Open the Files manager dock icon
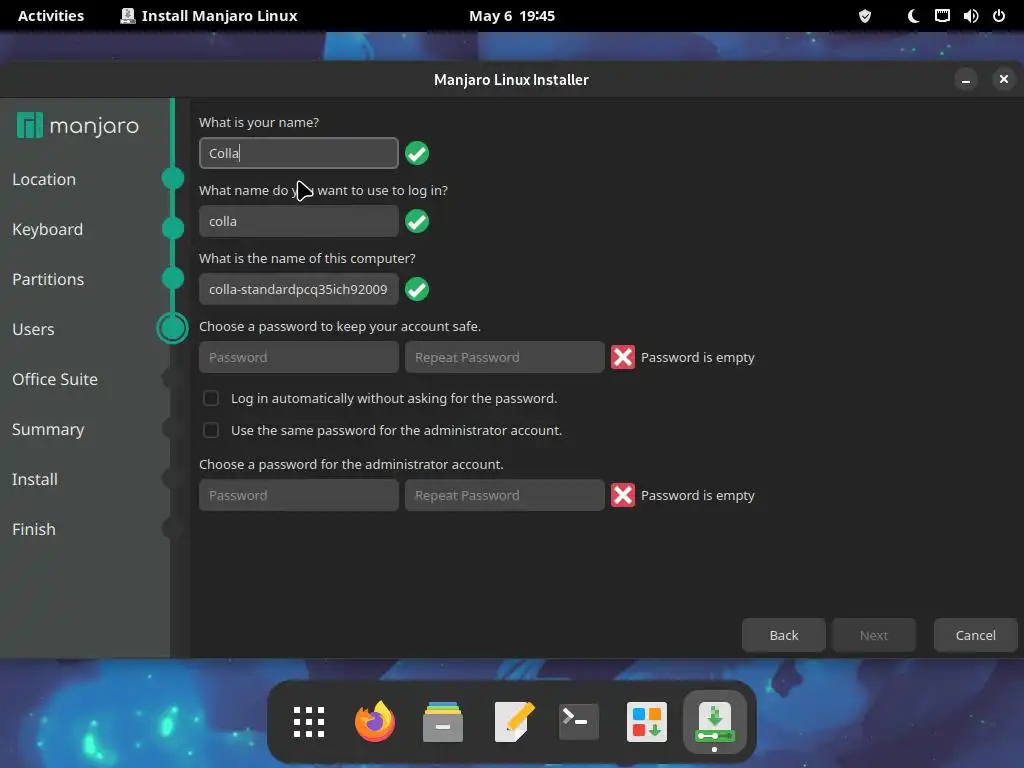The width and height of the screenshot is (1024, 768). pyautogui.click(x=443, y=722)
